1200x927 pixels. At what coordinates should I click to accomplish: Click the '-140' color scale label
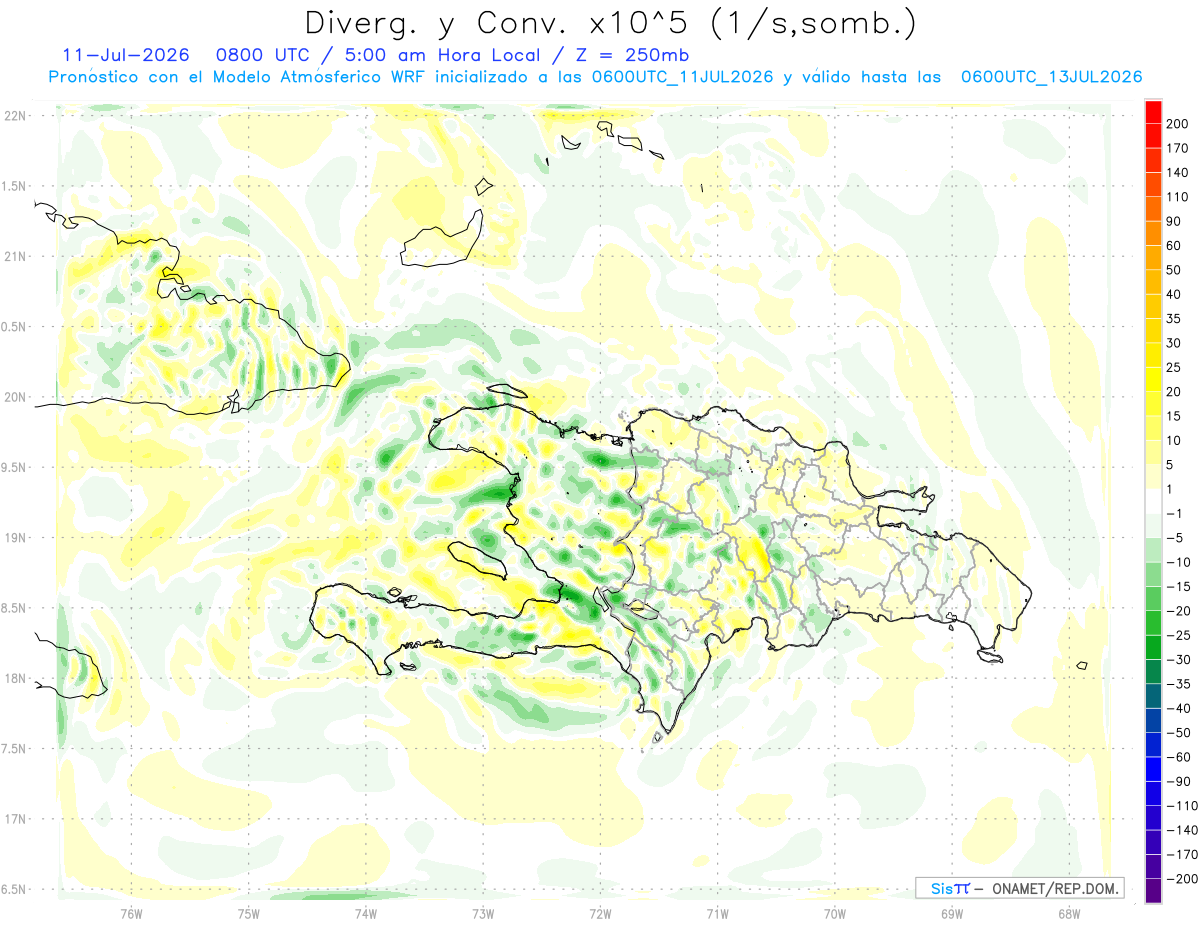coord(1181,830)
